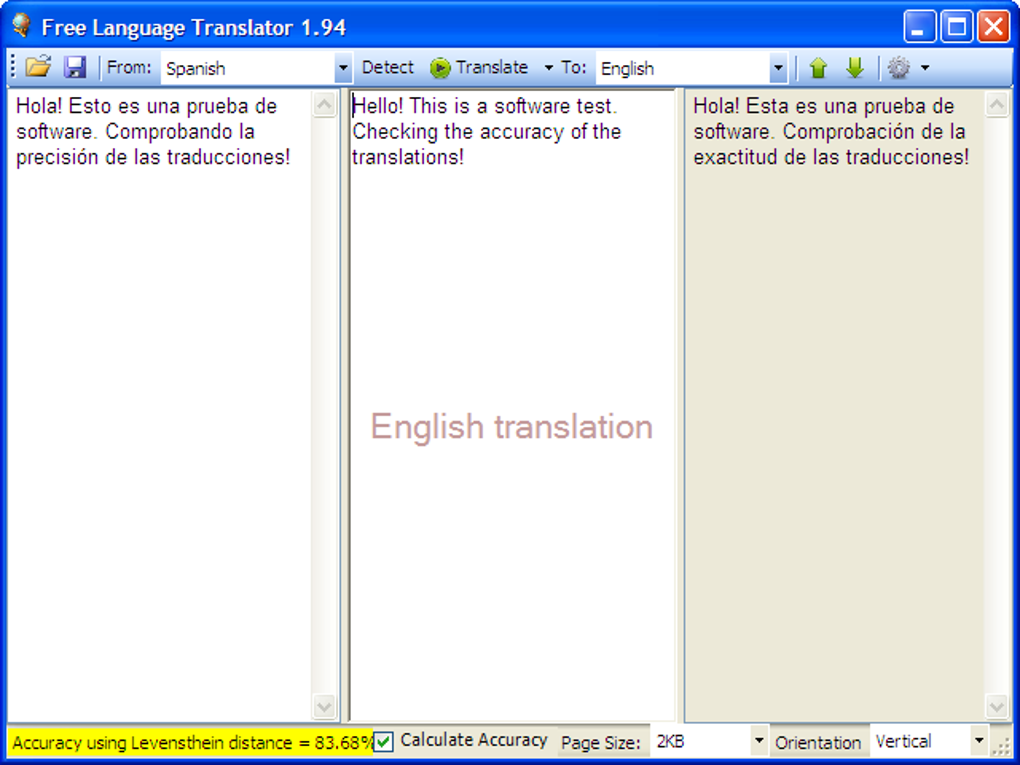Screen dimensions: 1020x765
Task: Click the green down arrow icon
Action: click(x=855, y=67)
